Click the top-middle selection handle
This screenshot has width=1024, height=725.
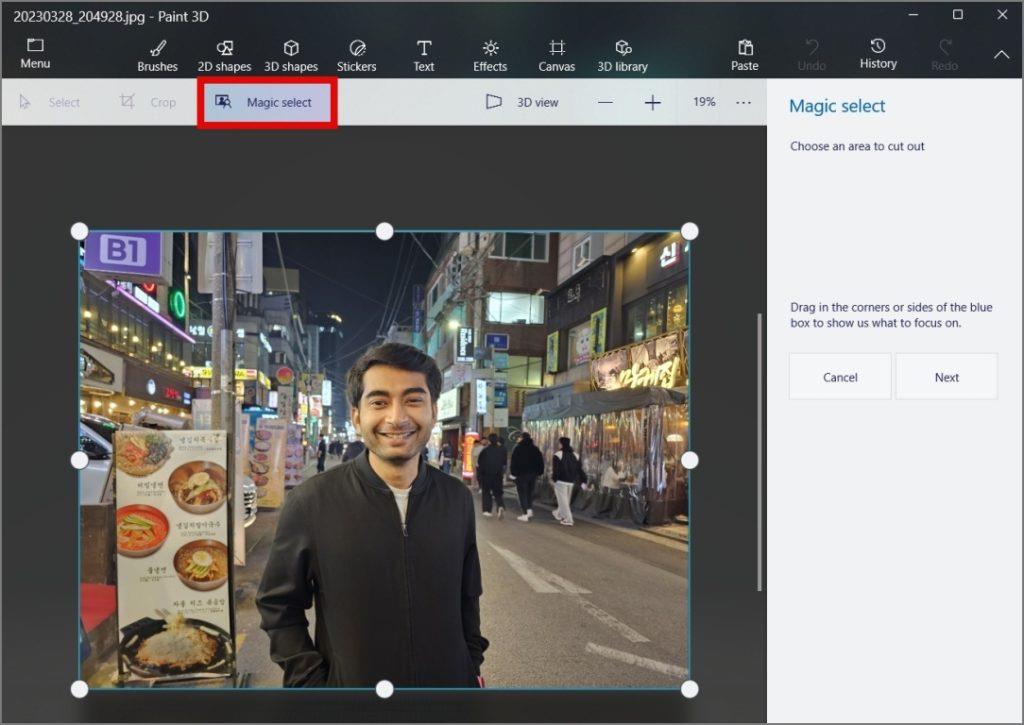pyautogui.click(x=385, y=231)
